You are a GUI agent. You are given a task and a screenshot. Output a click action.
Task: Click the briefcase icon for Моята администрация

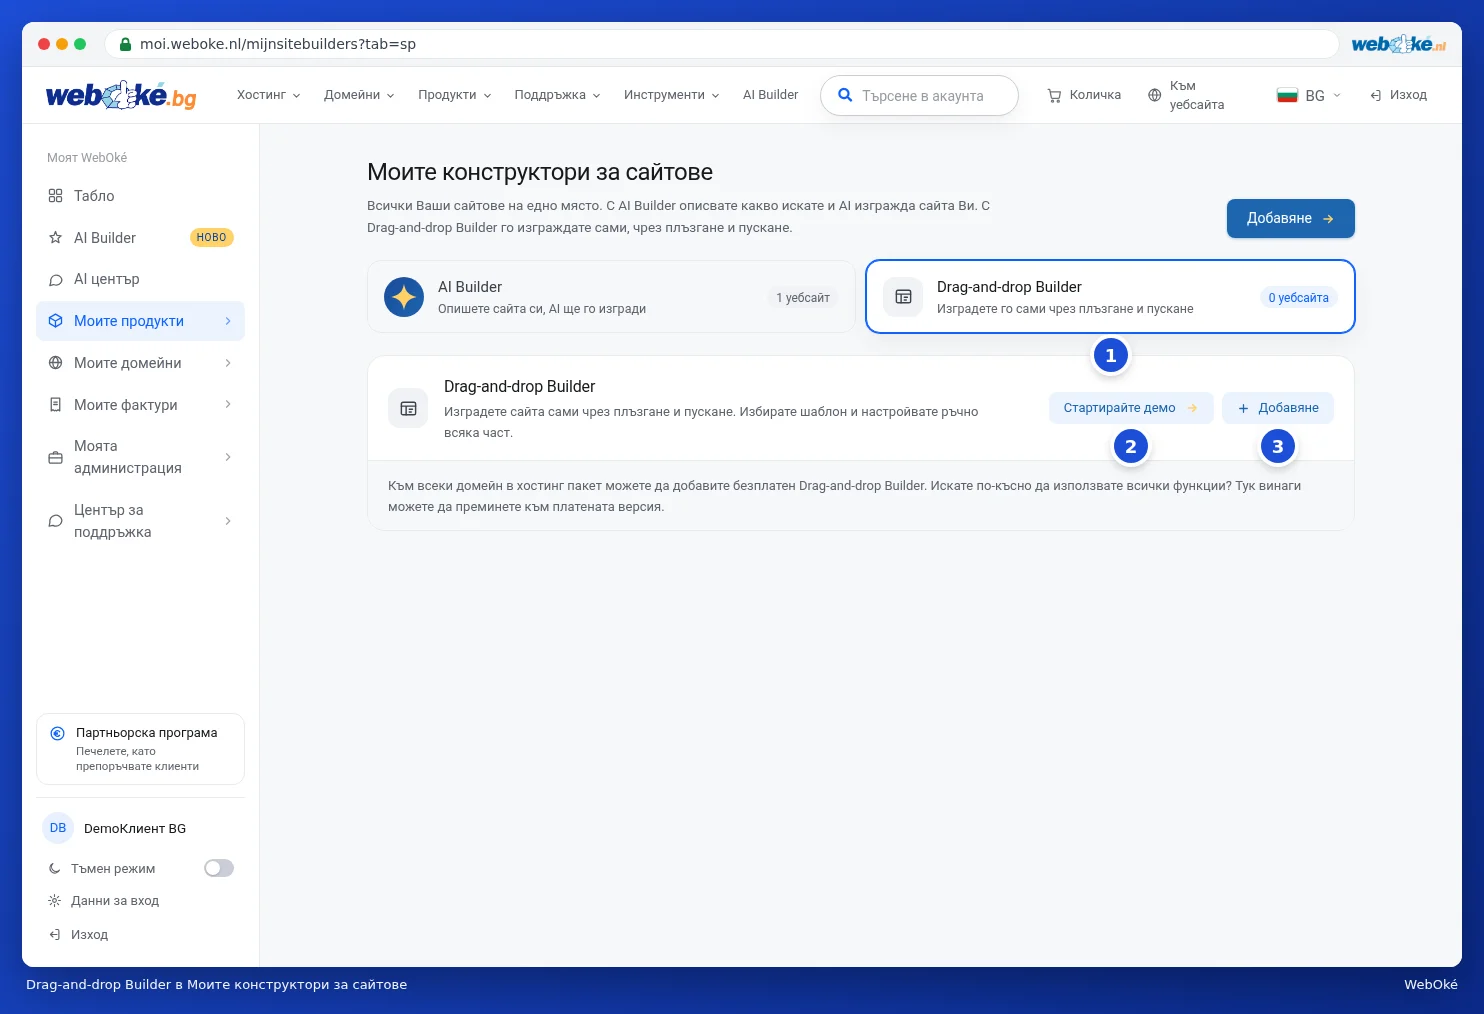56,458
